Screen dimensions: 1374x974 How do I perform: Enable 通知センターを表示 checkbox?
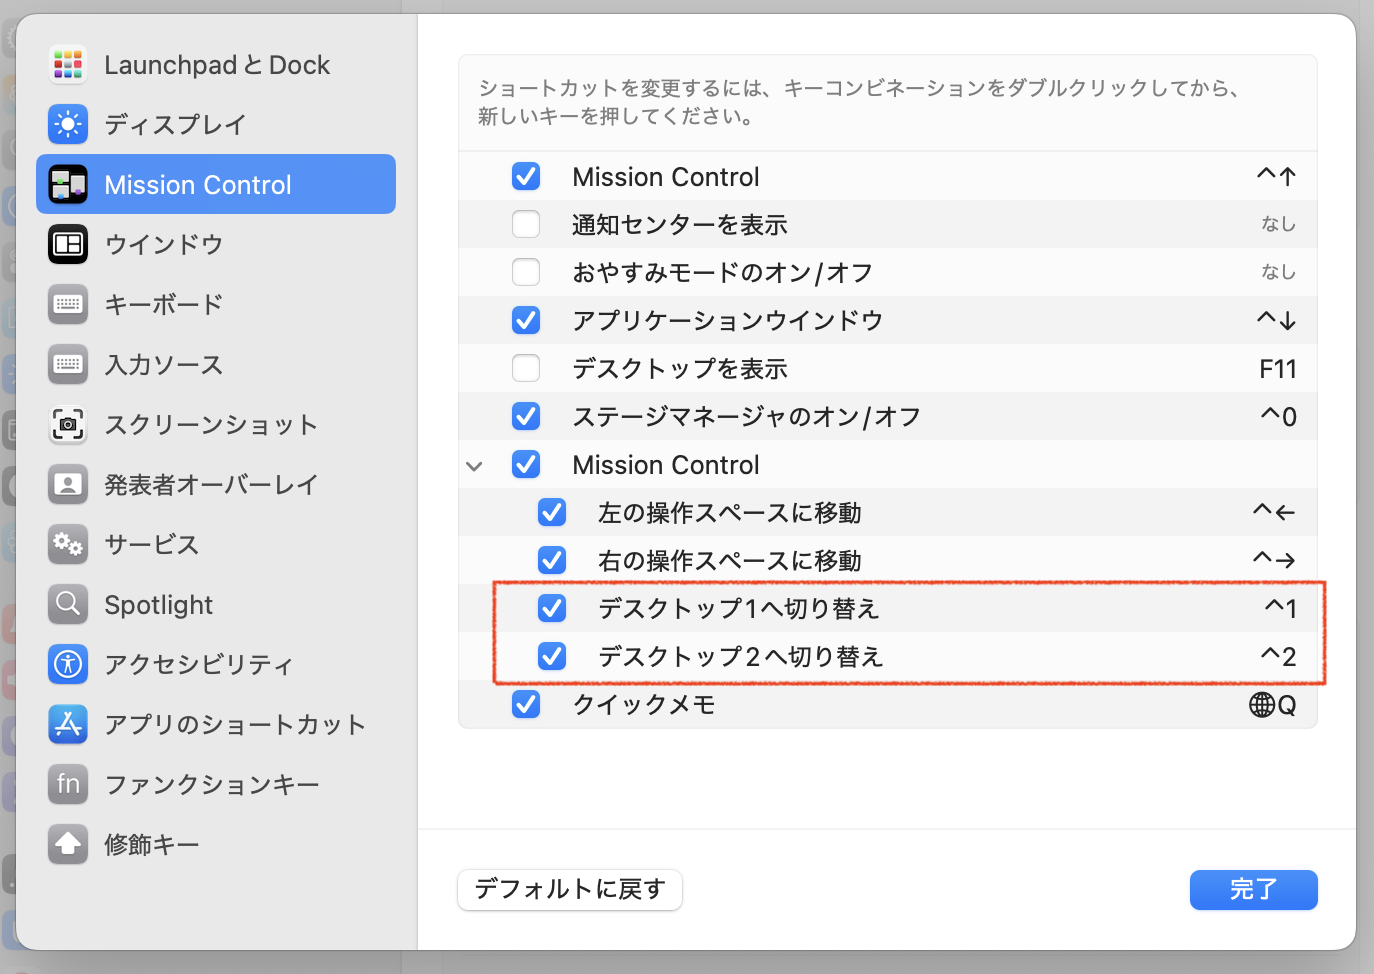click(x=526, y=224)
